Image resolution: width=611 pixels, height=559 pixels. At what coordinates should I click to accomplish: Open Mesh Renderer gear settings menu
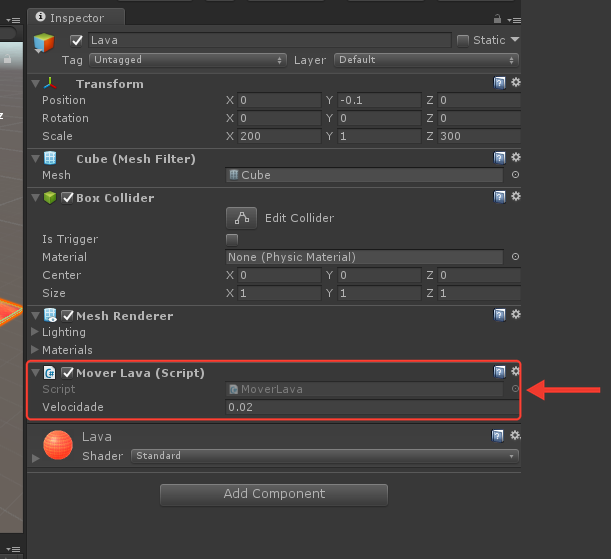pos(516,314)
